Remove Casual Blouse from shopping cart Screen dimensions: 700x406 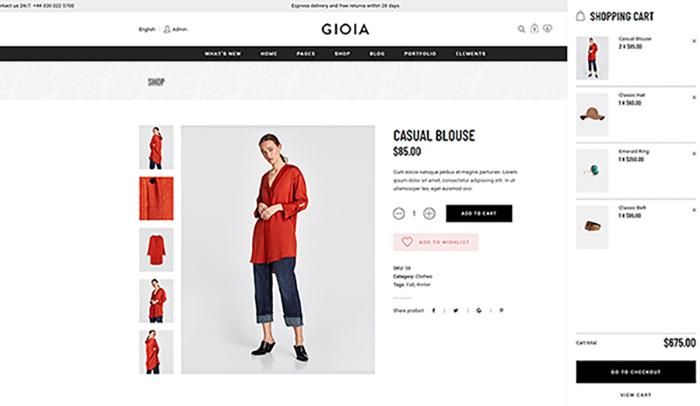coord(694,41)
